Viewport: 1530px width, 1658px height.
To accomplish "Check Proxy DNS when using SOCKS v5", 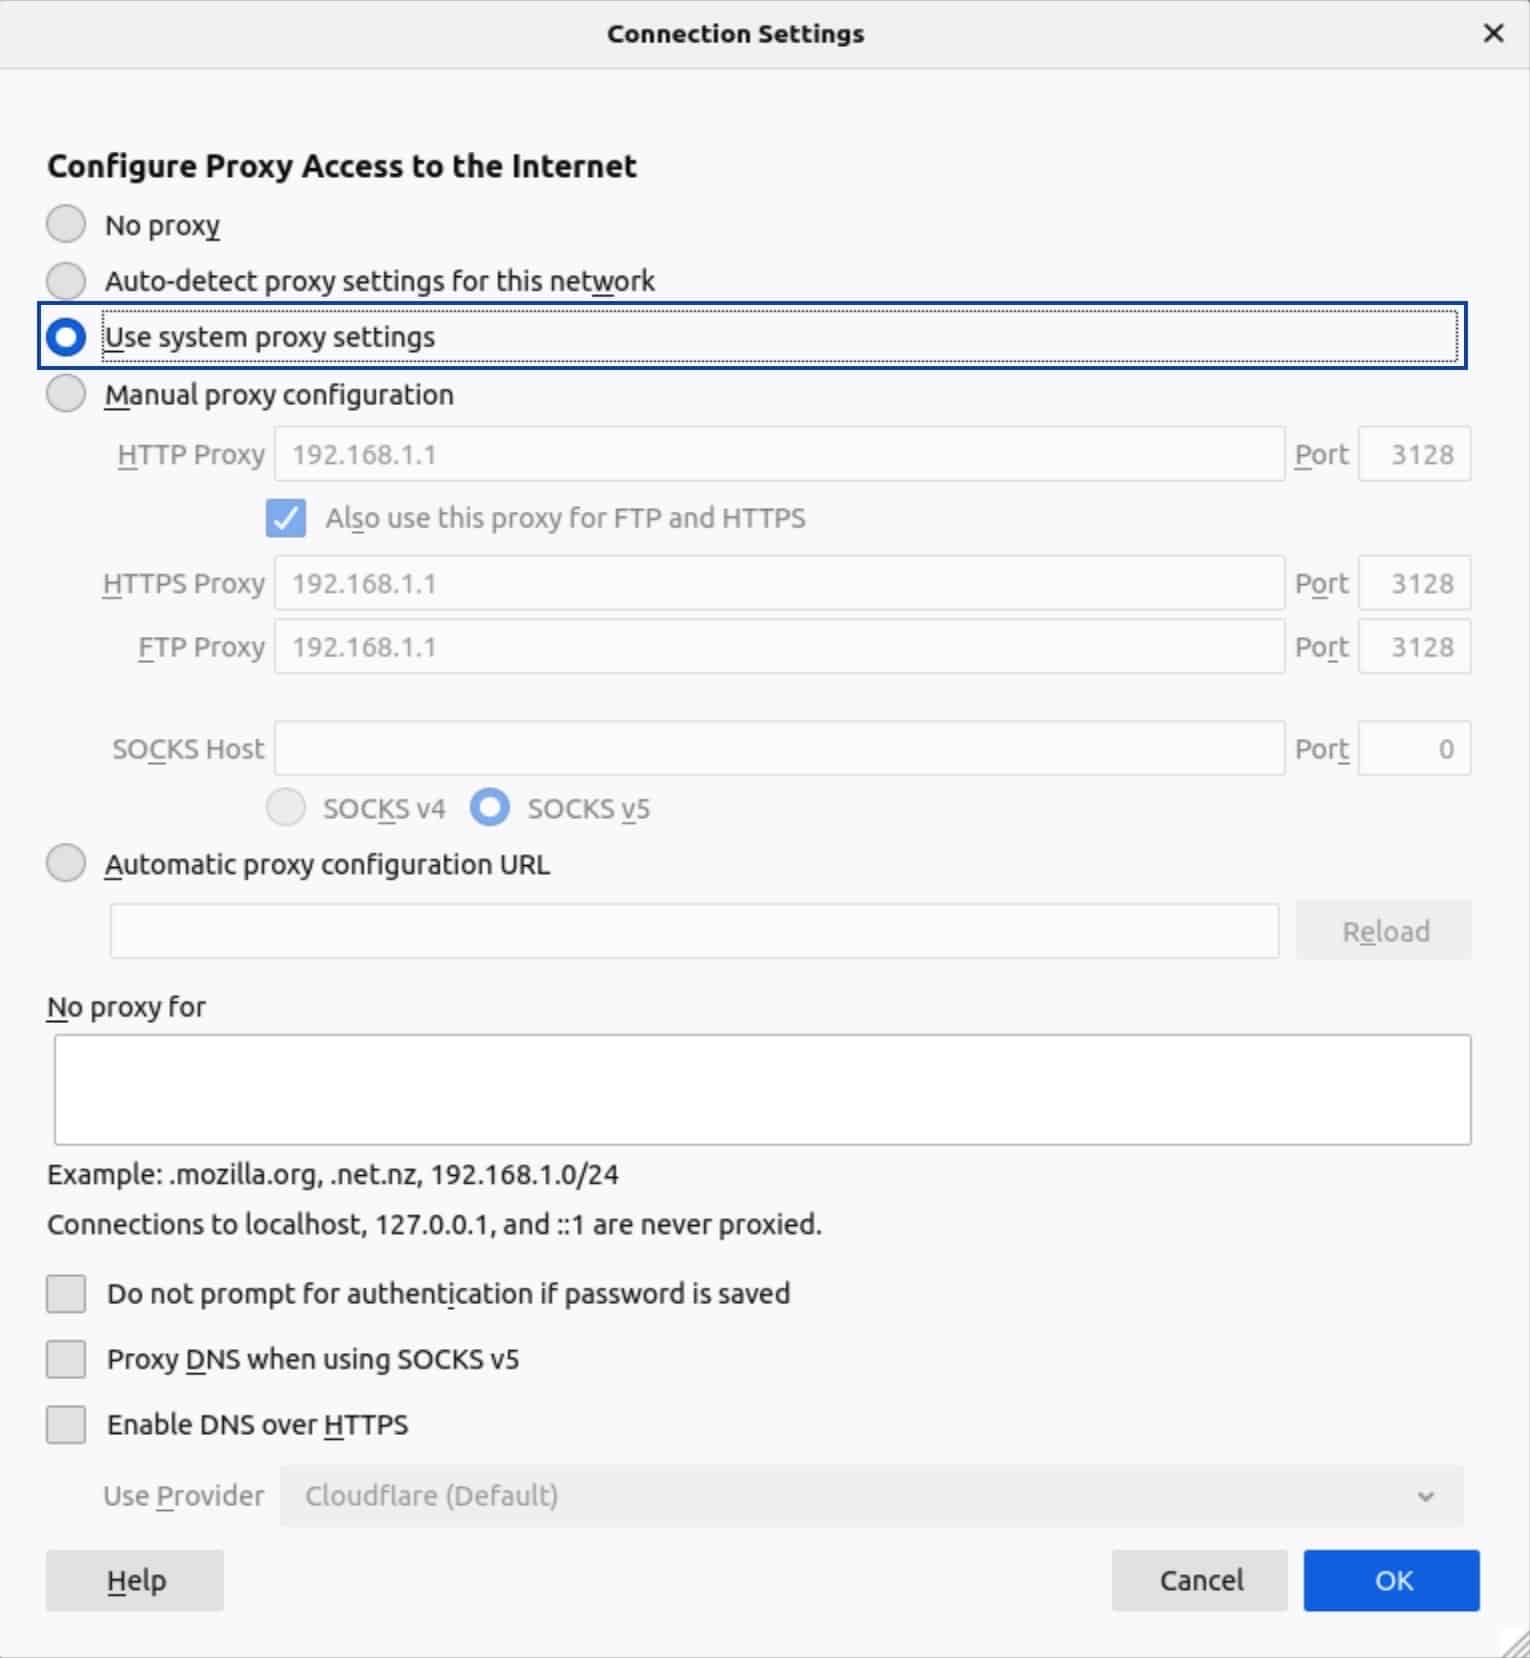I will tap(65, 1359).
